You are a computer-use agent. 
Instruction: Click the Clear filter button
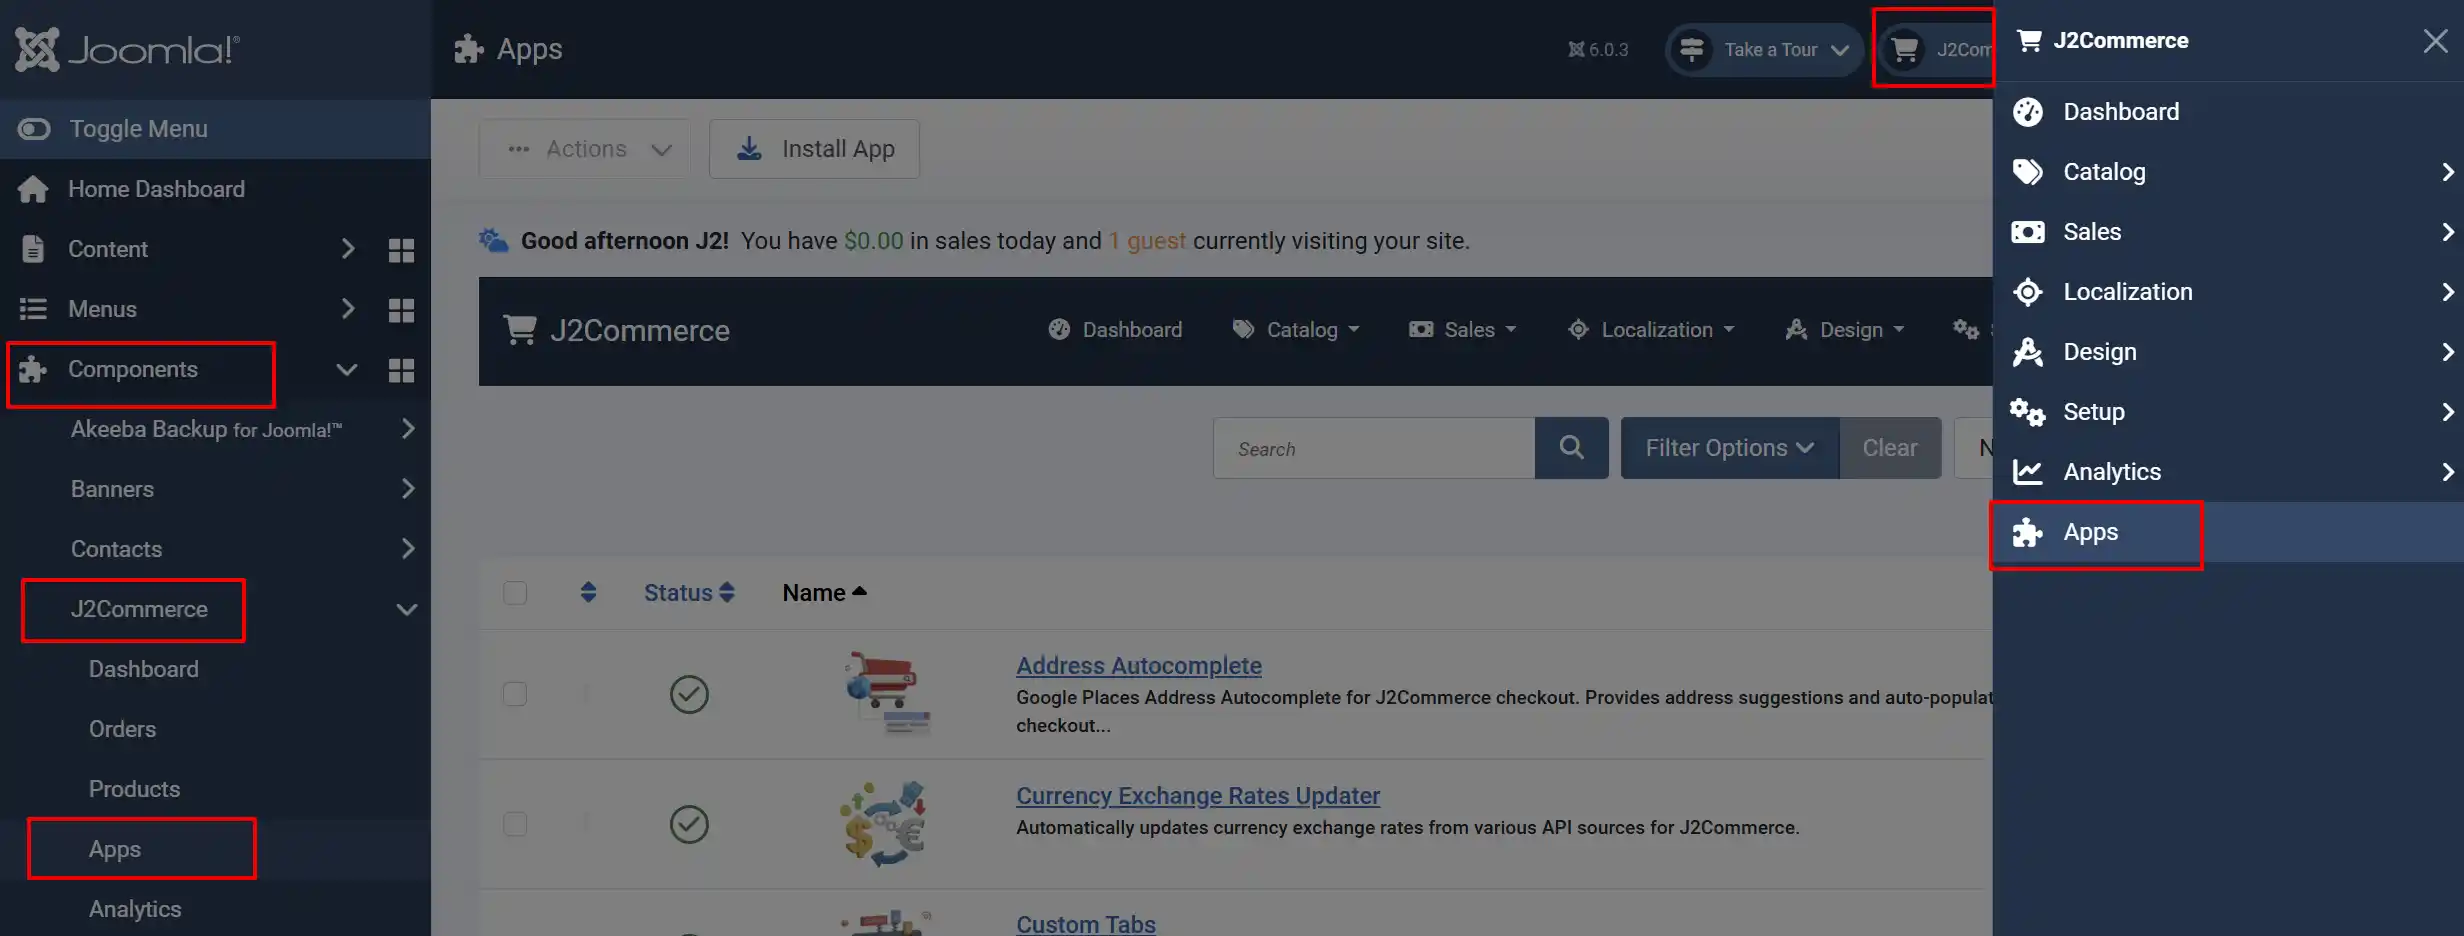tap(1890, 448)
